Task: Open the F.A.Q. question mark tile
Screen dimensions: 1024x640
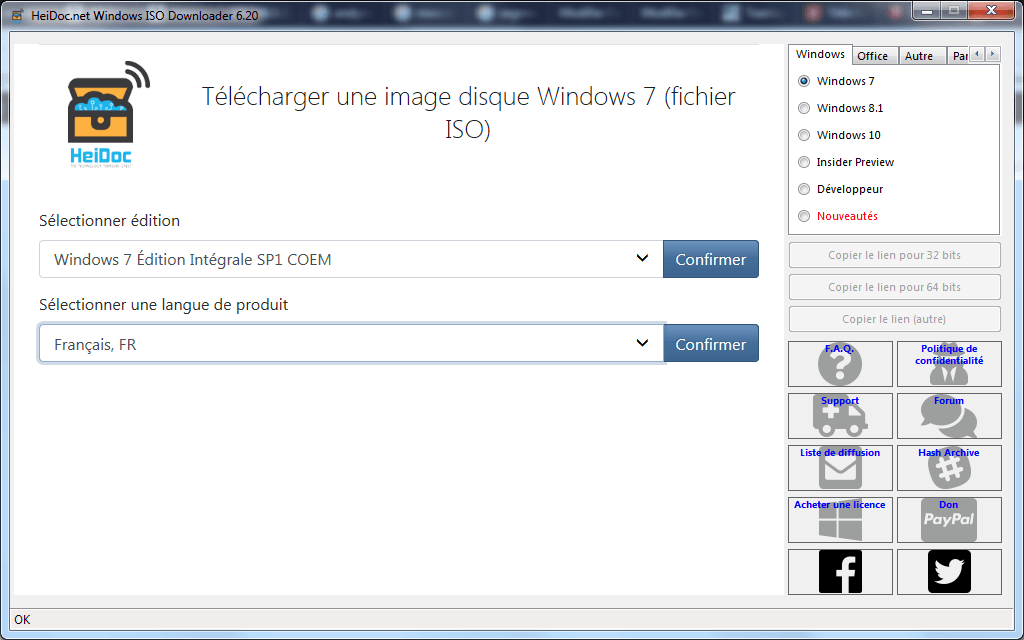Action: click(840, 364)
